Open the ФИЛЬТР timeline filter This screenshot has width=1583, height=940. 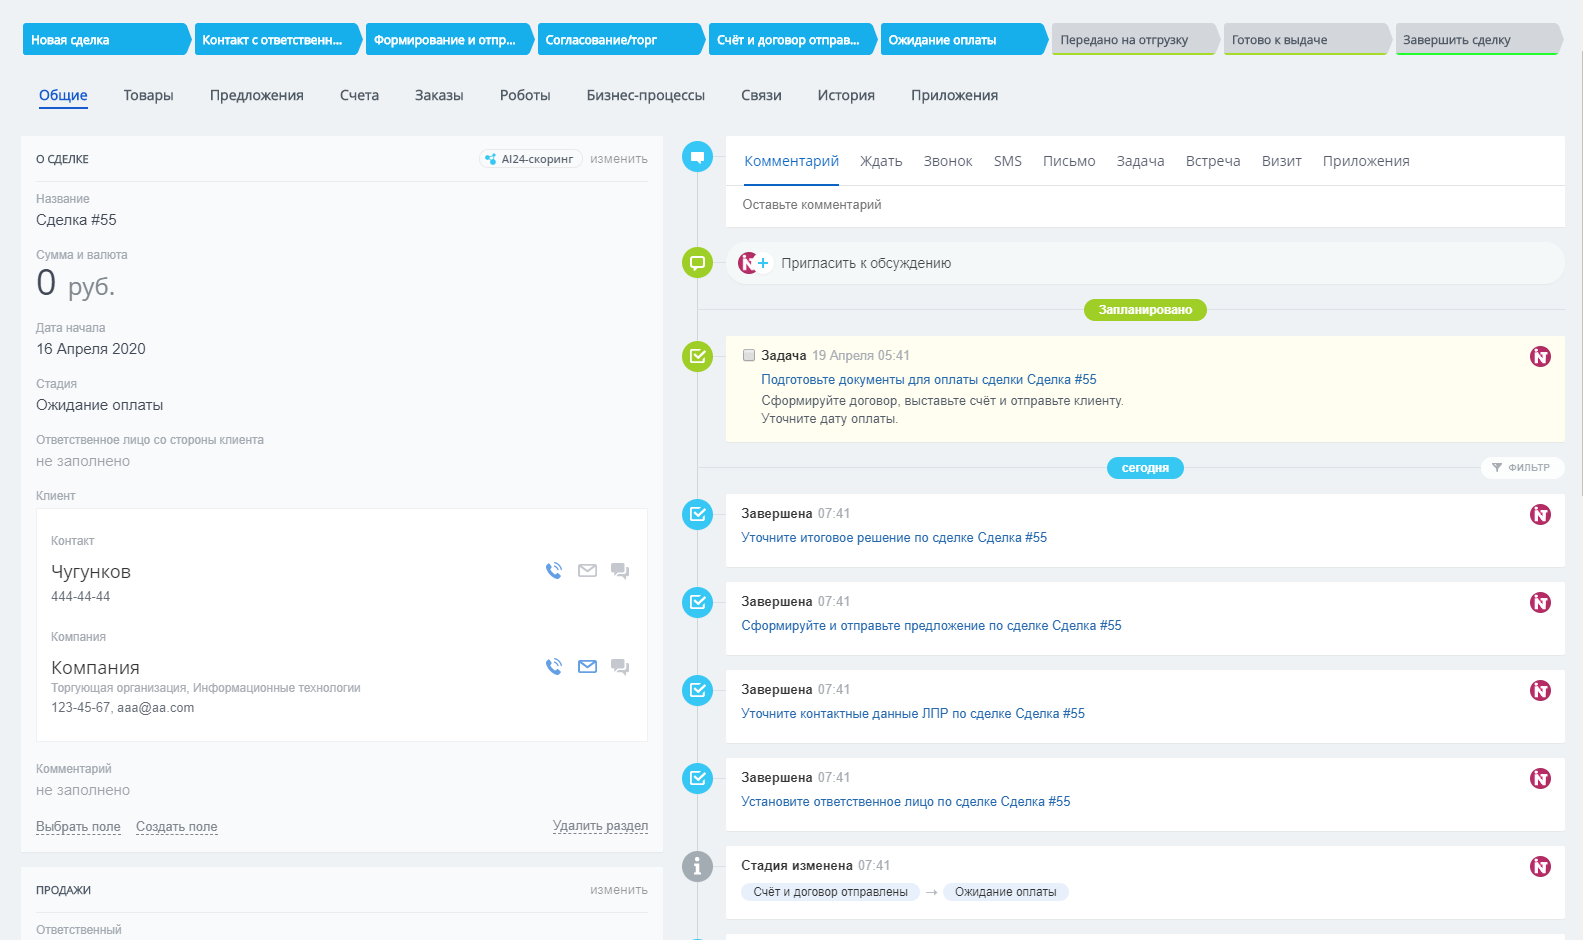(x=1521, y=468)
